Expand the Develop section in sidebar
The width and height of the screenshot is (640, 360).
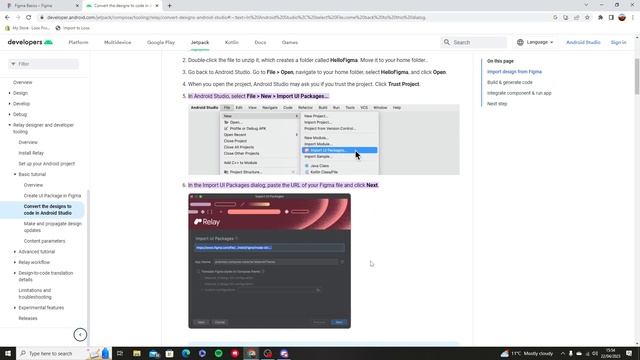[x=10, y=104]
